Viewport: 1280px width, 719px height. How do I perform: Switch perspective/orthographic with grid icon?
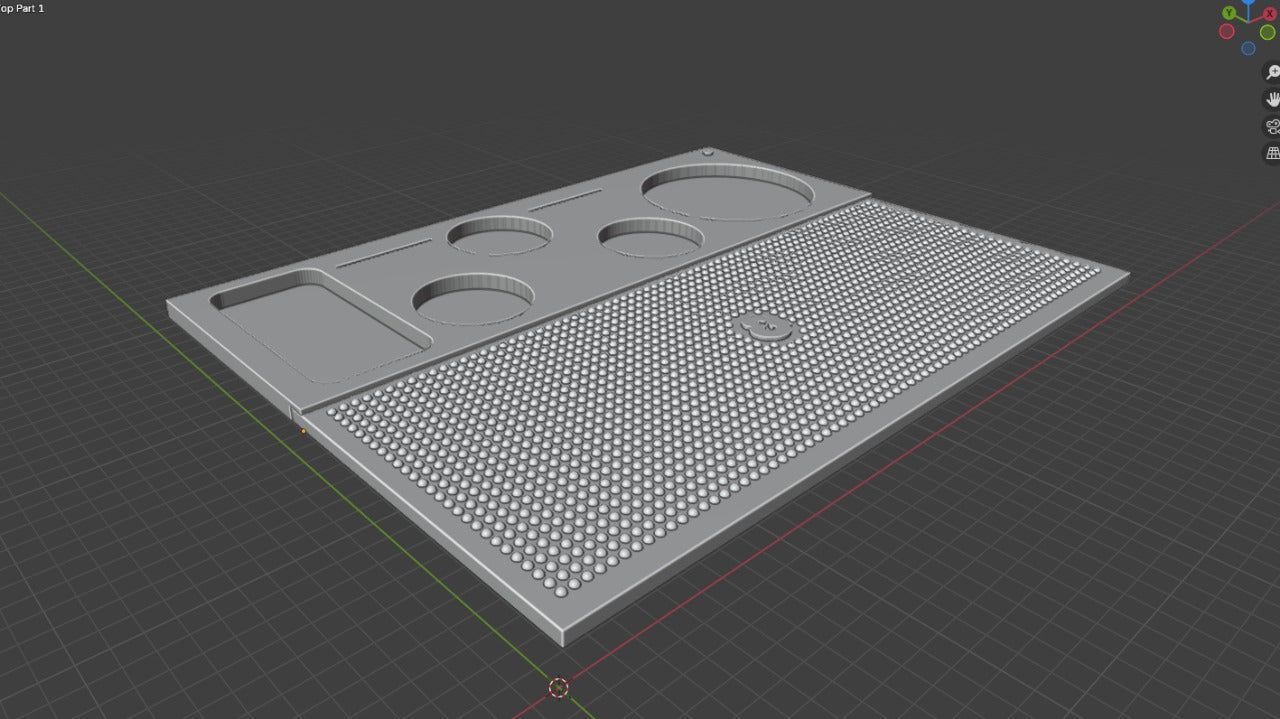coord(1272,153)
